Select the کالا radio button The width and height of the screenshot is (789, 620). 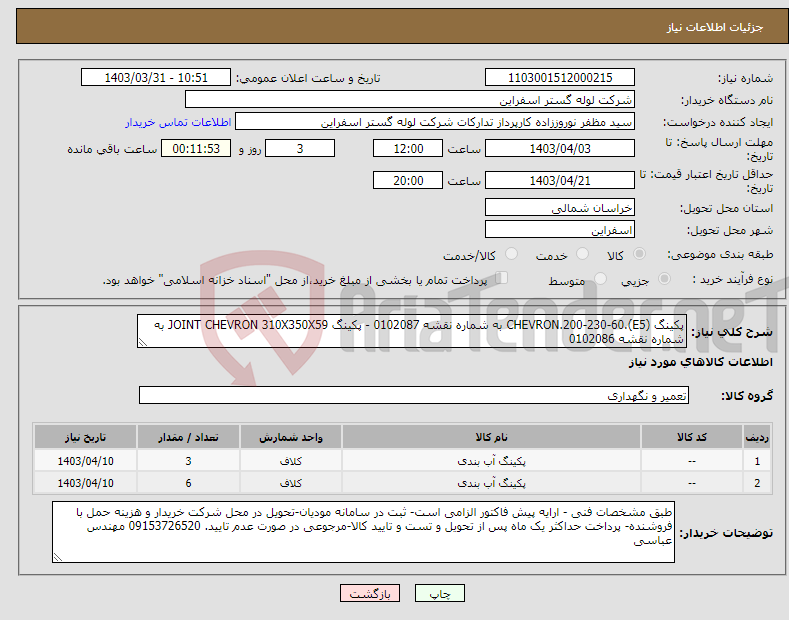coord(639,254)
